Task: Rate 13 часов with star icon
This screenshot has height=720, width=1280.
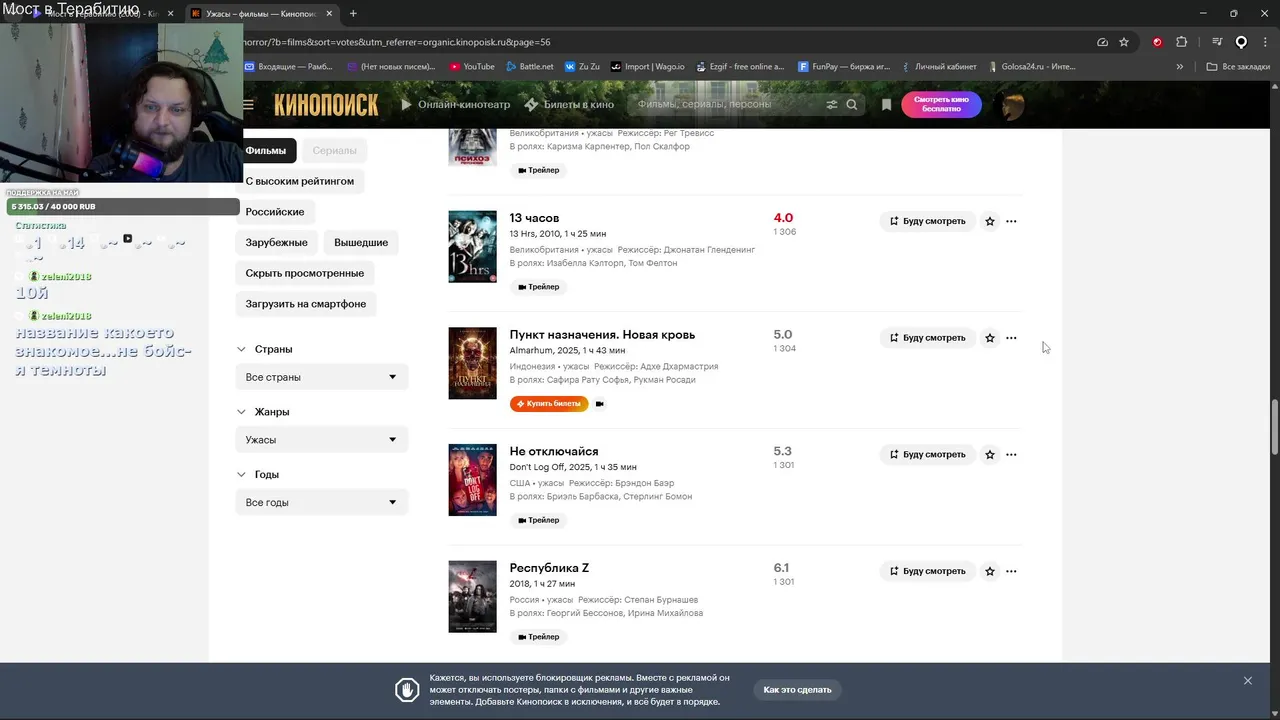Action: coord(990,221)
